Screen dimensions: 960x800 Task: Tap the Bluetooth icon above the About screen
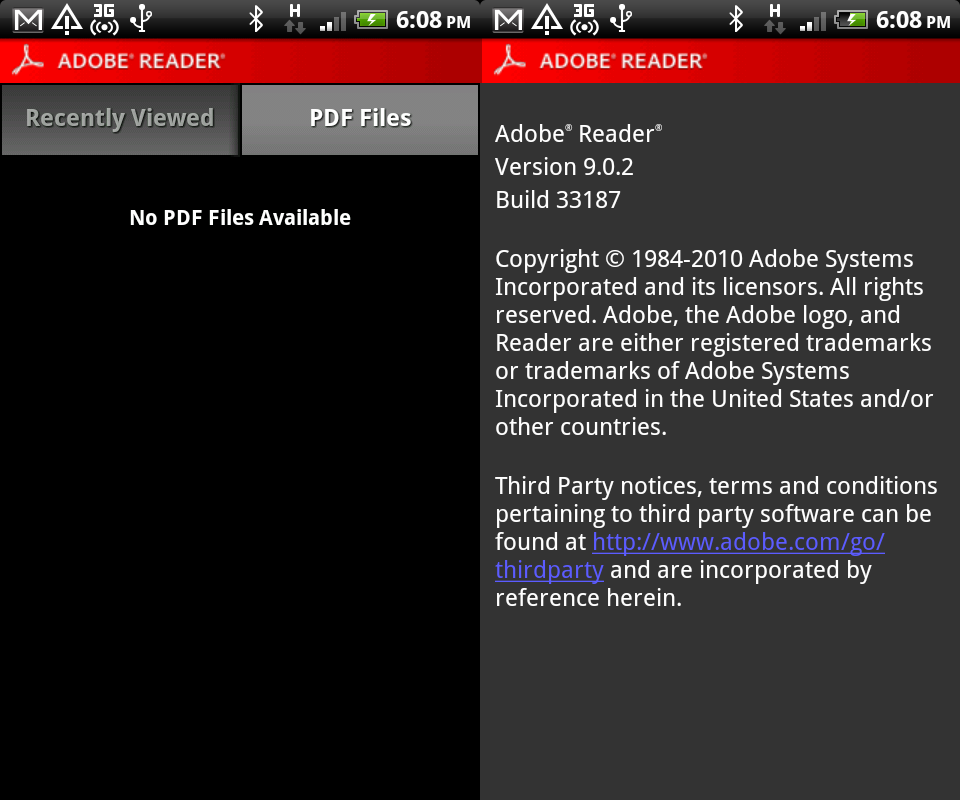pos(736,19)
